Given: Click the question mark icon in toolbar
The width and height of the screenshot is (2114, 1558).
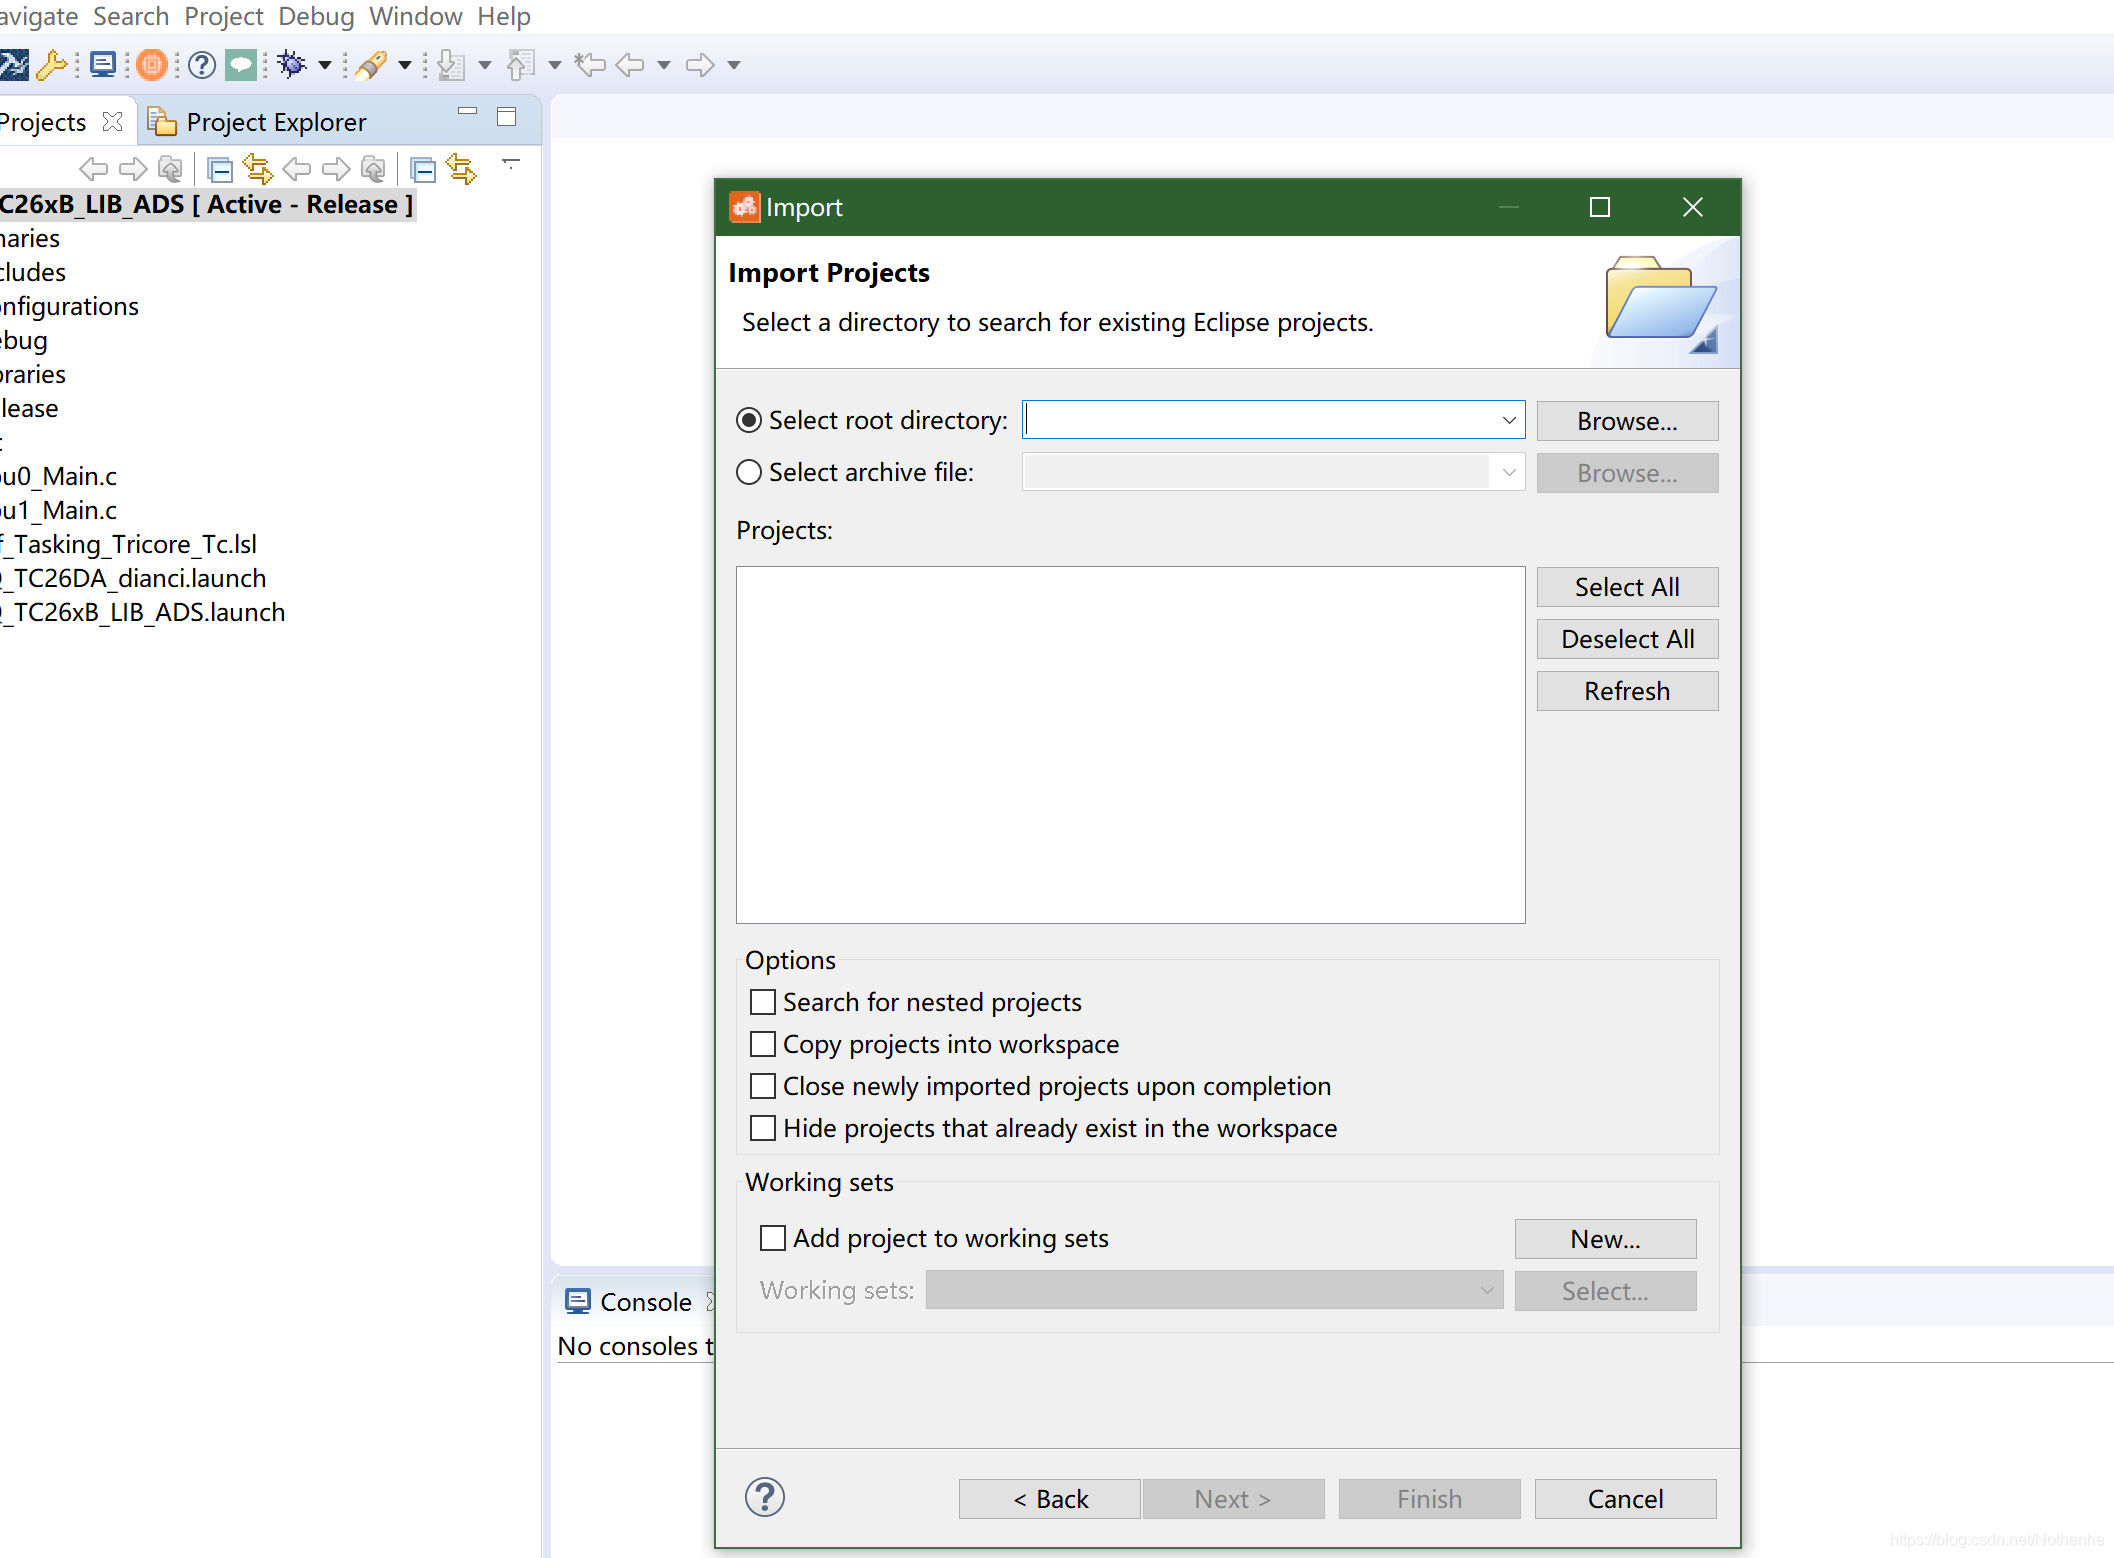Looking at the screenshot, I should click(x=202, y=65).
